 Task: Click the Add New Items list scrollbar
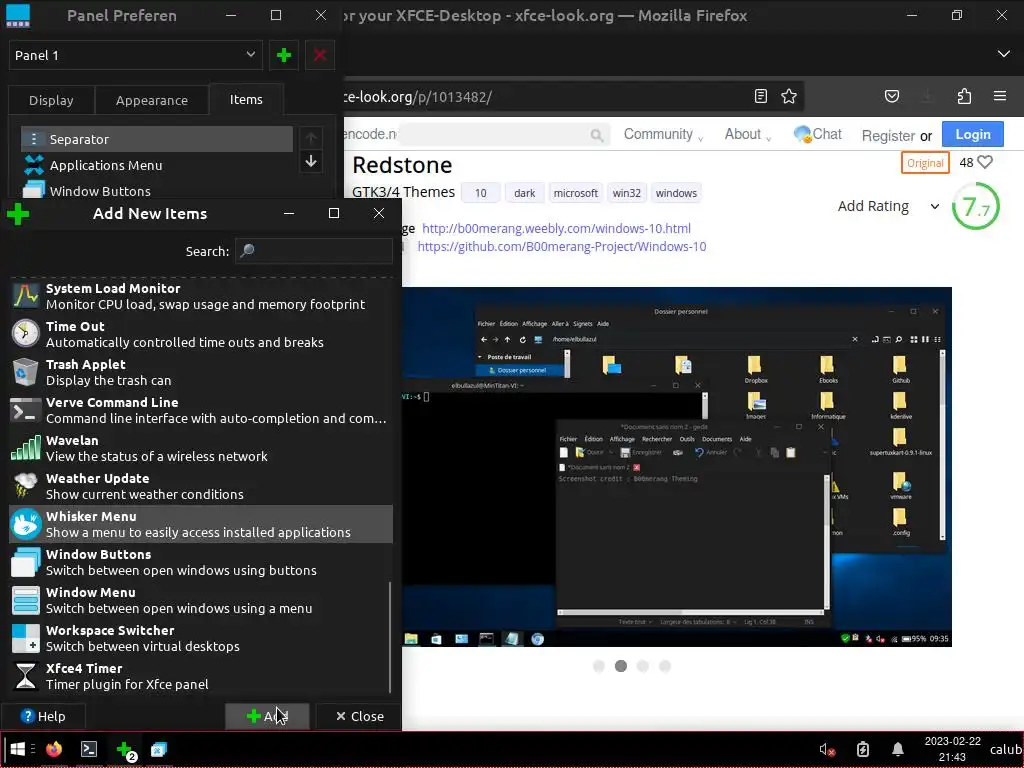point(391,637)
